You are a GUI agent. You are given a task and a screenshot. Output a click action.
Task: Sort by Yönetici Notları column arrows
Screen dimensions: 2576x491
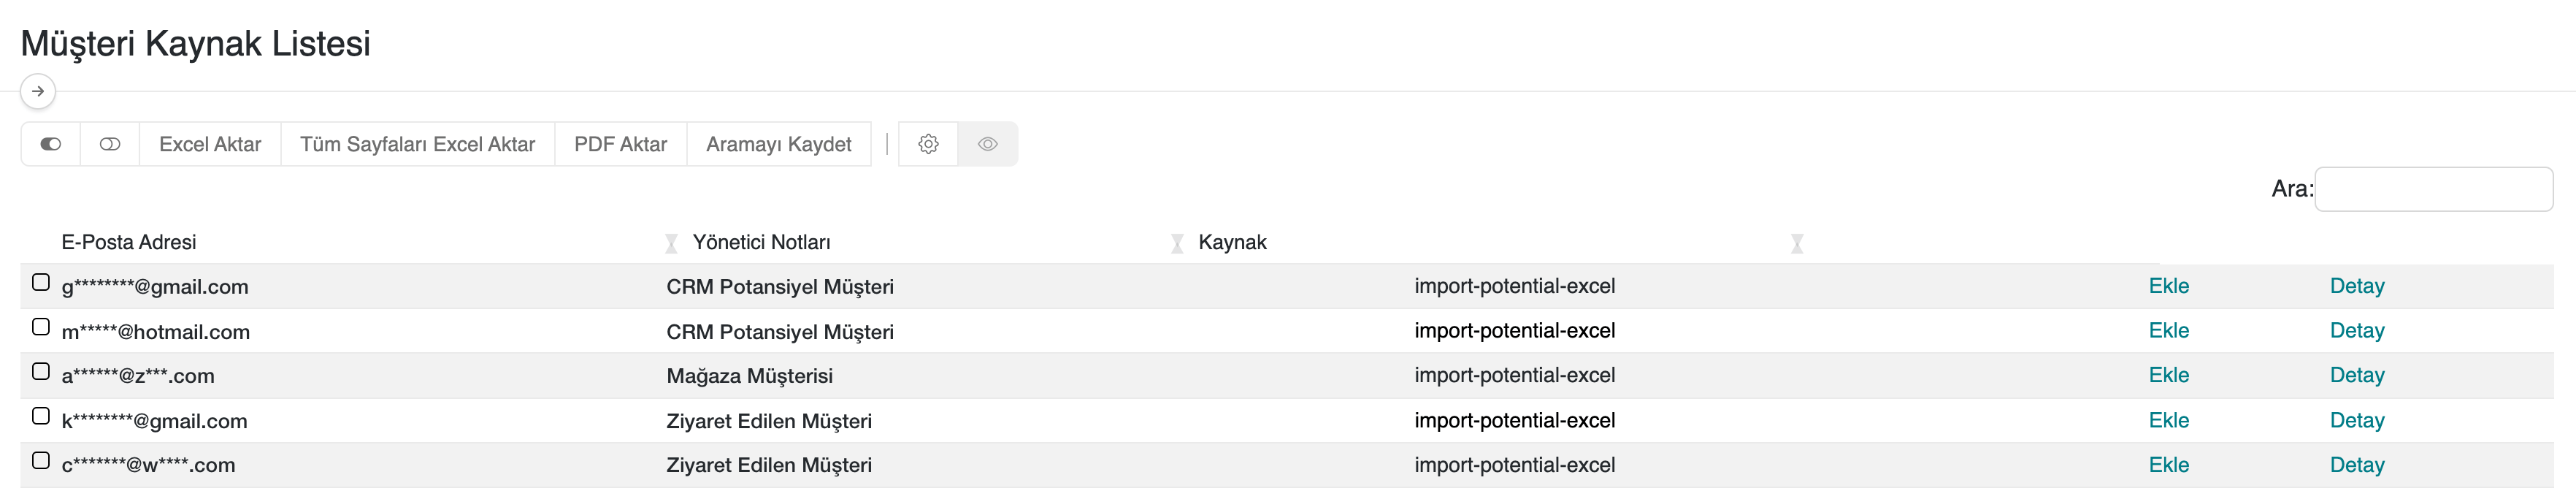1177,243
